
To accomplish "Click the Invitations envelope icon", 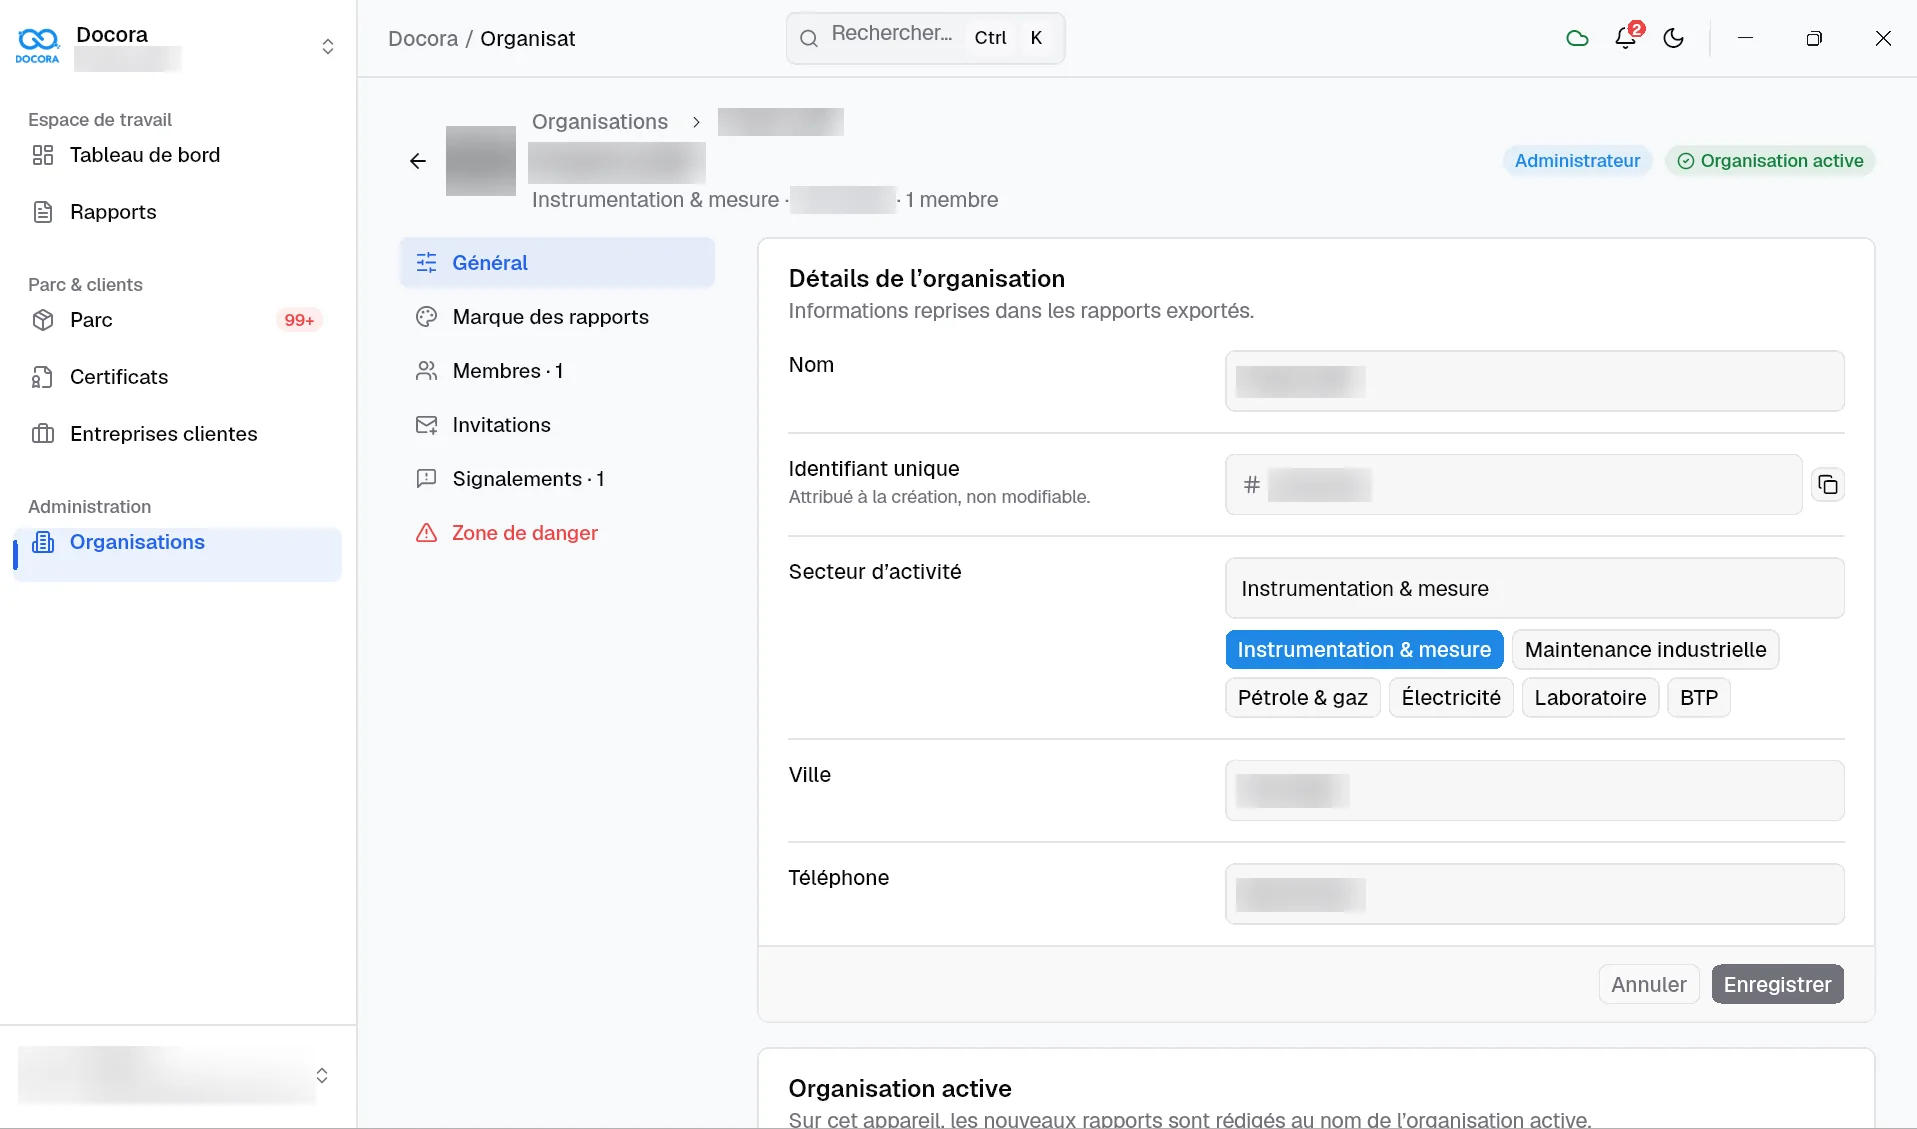I will click(x=427, y=425).
